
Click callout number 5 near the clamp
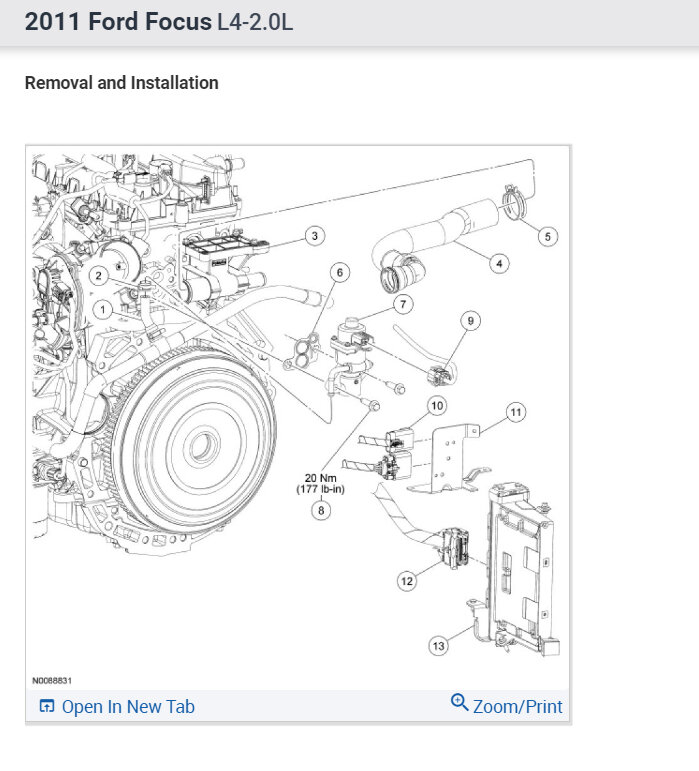tap(547, 237)
